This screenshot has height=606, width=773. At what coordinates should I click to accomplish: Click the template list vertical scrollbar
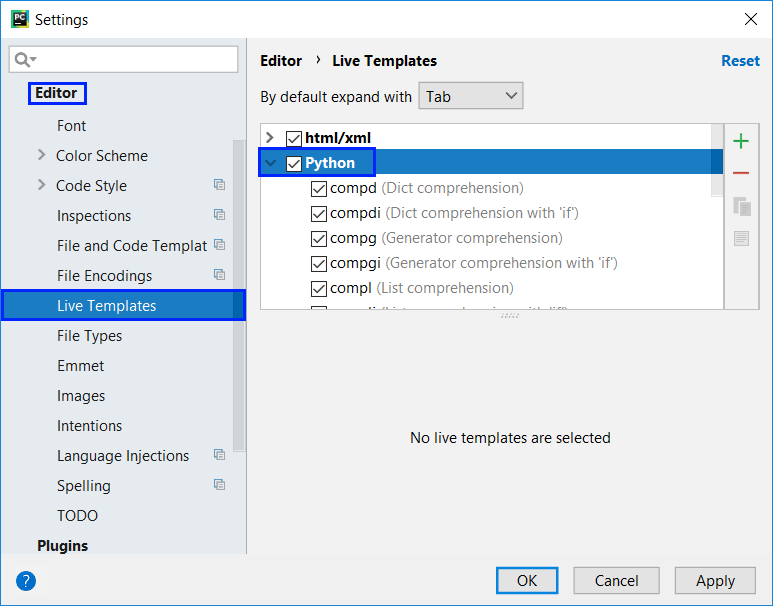tap(716, 165)
